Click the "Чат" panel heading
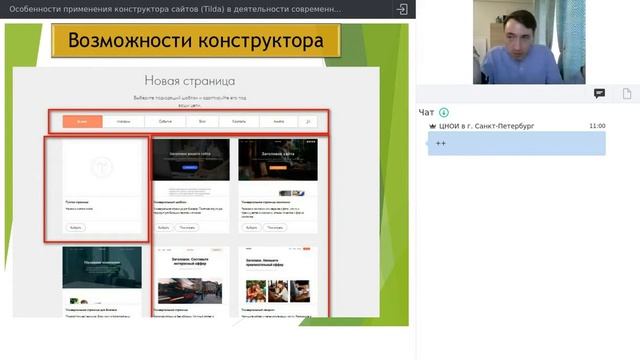The image size is (640, 360). click(426, 112)
